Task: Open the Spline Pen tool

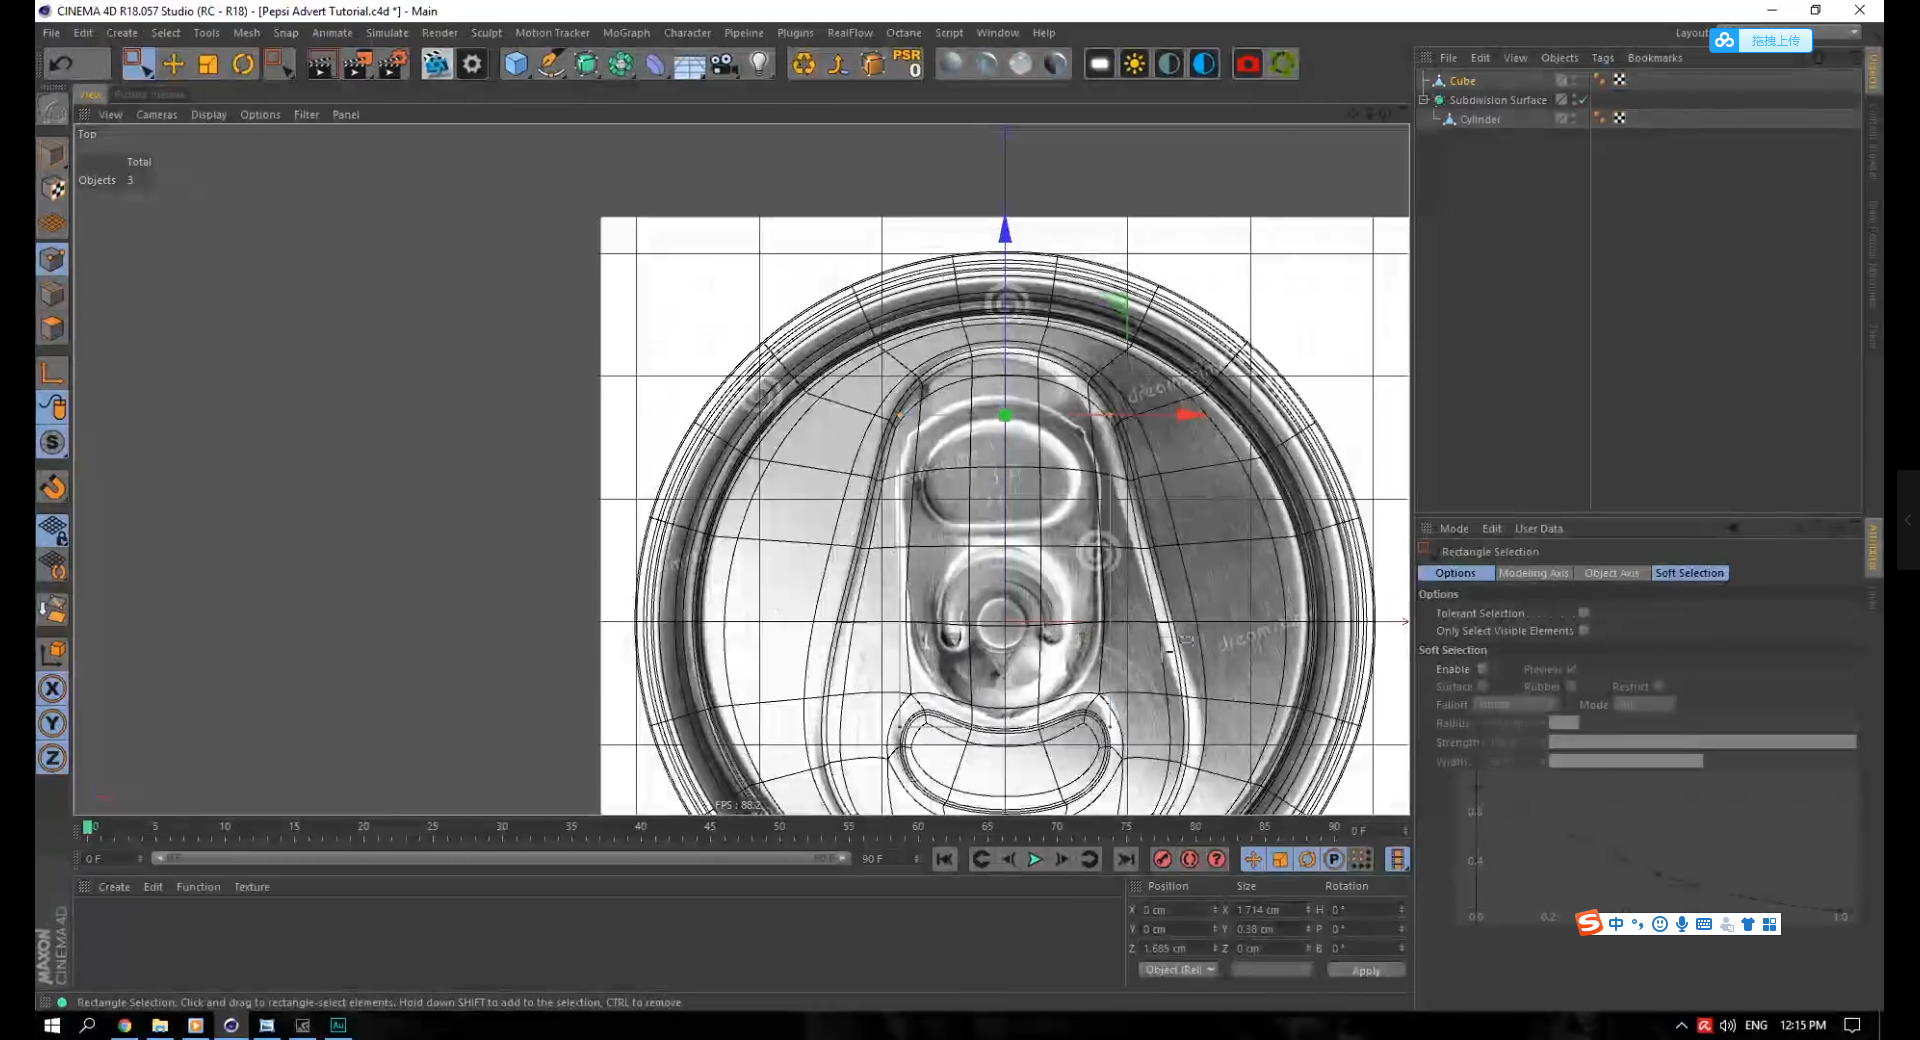Action: point(551,64)
